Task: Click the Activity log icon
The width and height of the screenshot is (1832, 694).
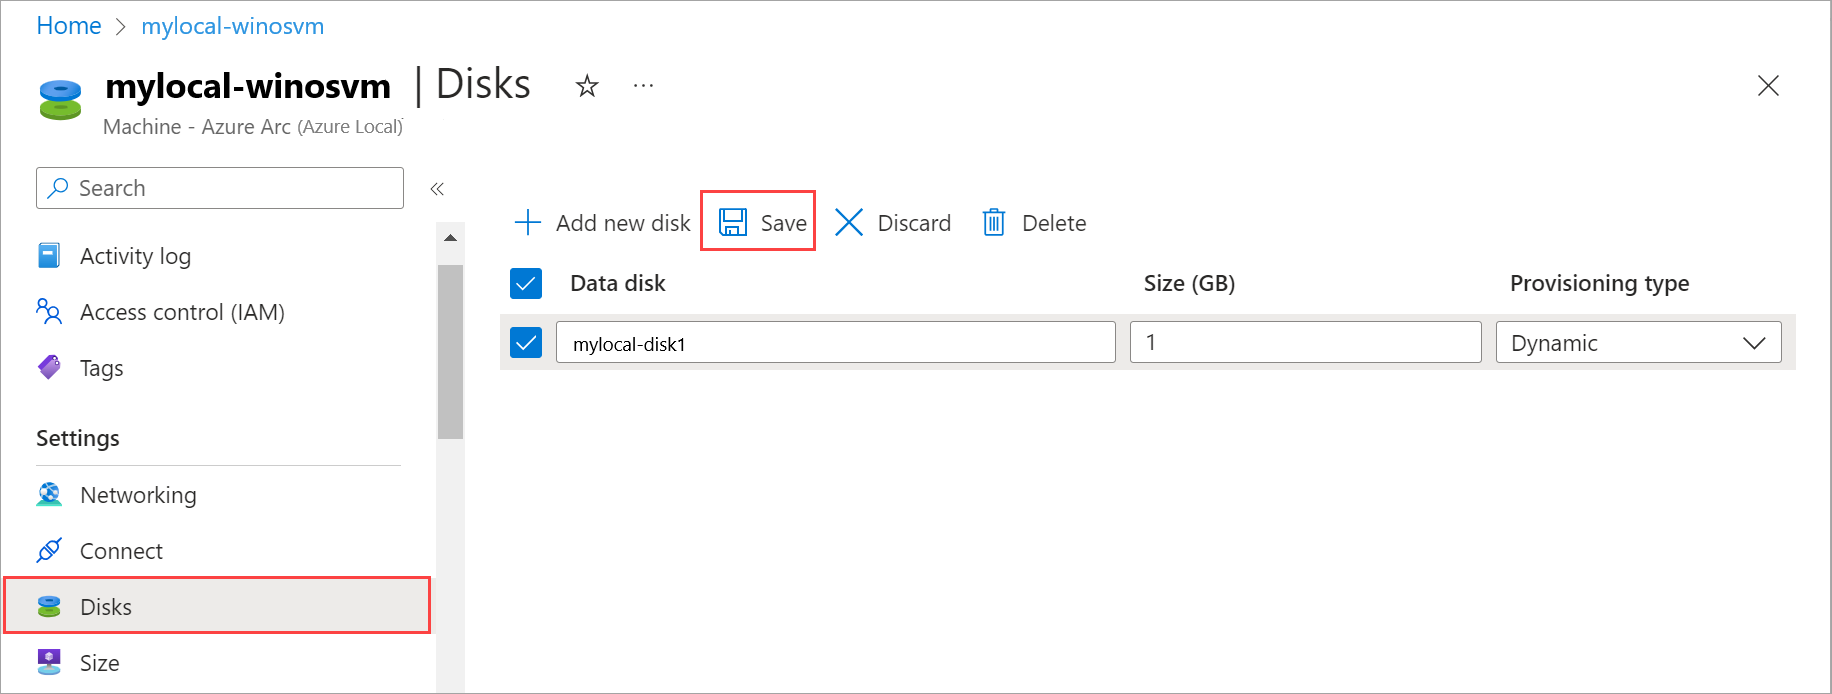Action: (49, 256)
